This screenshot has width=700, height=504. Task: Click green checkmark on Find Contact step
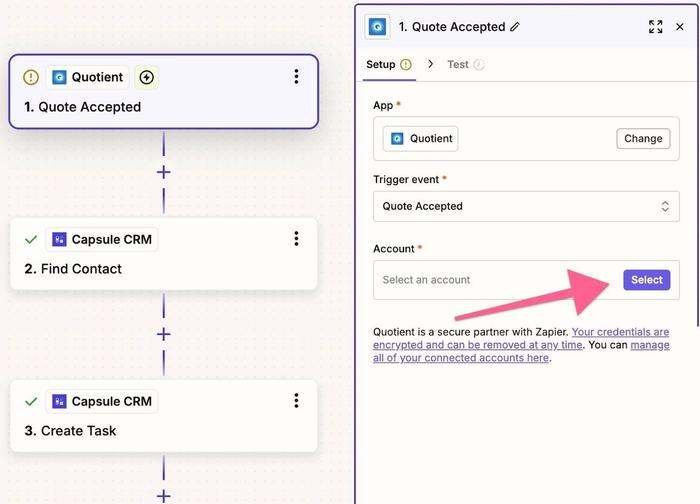pyautogui.click(x=31, y=240)
